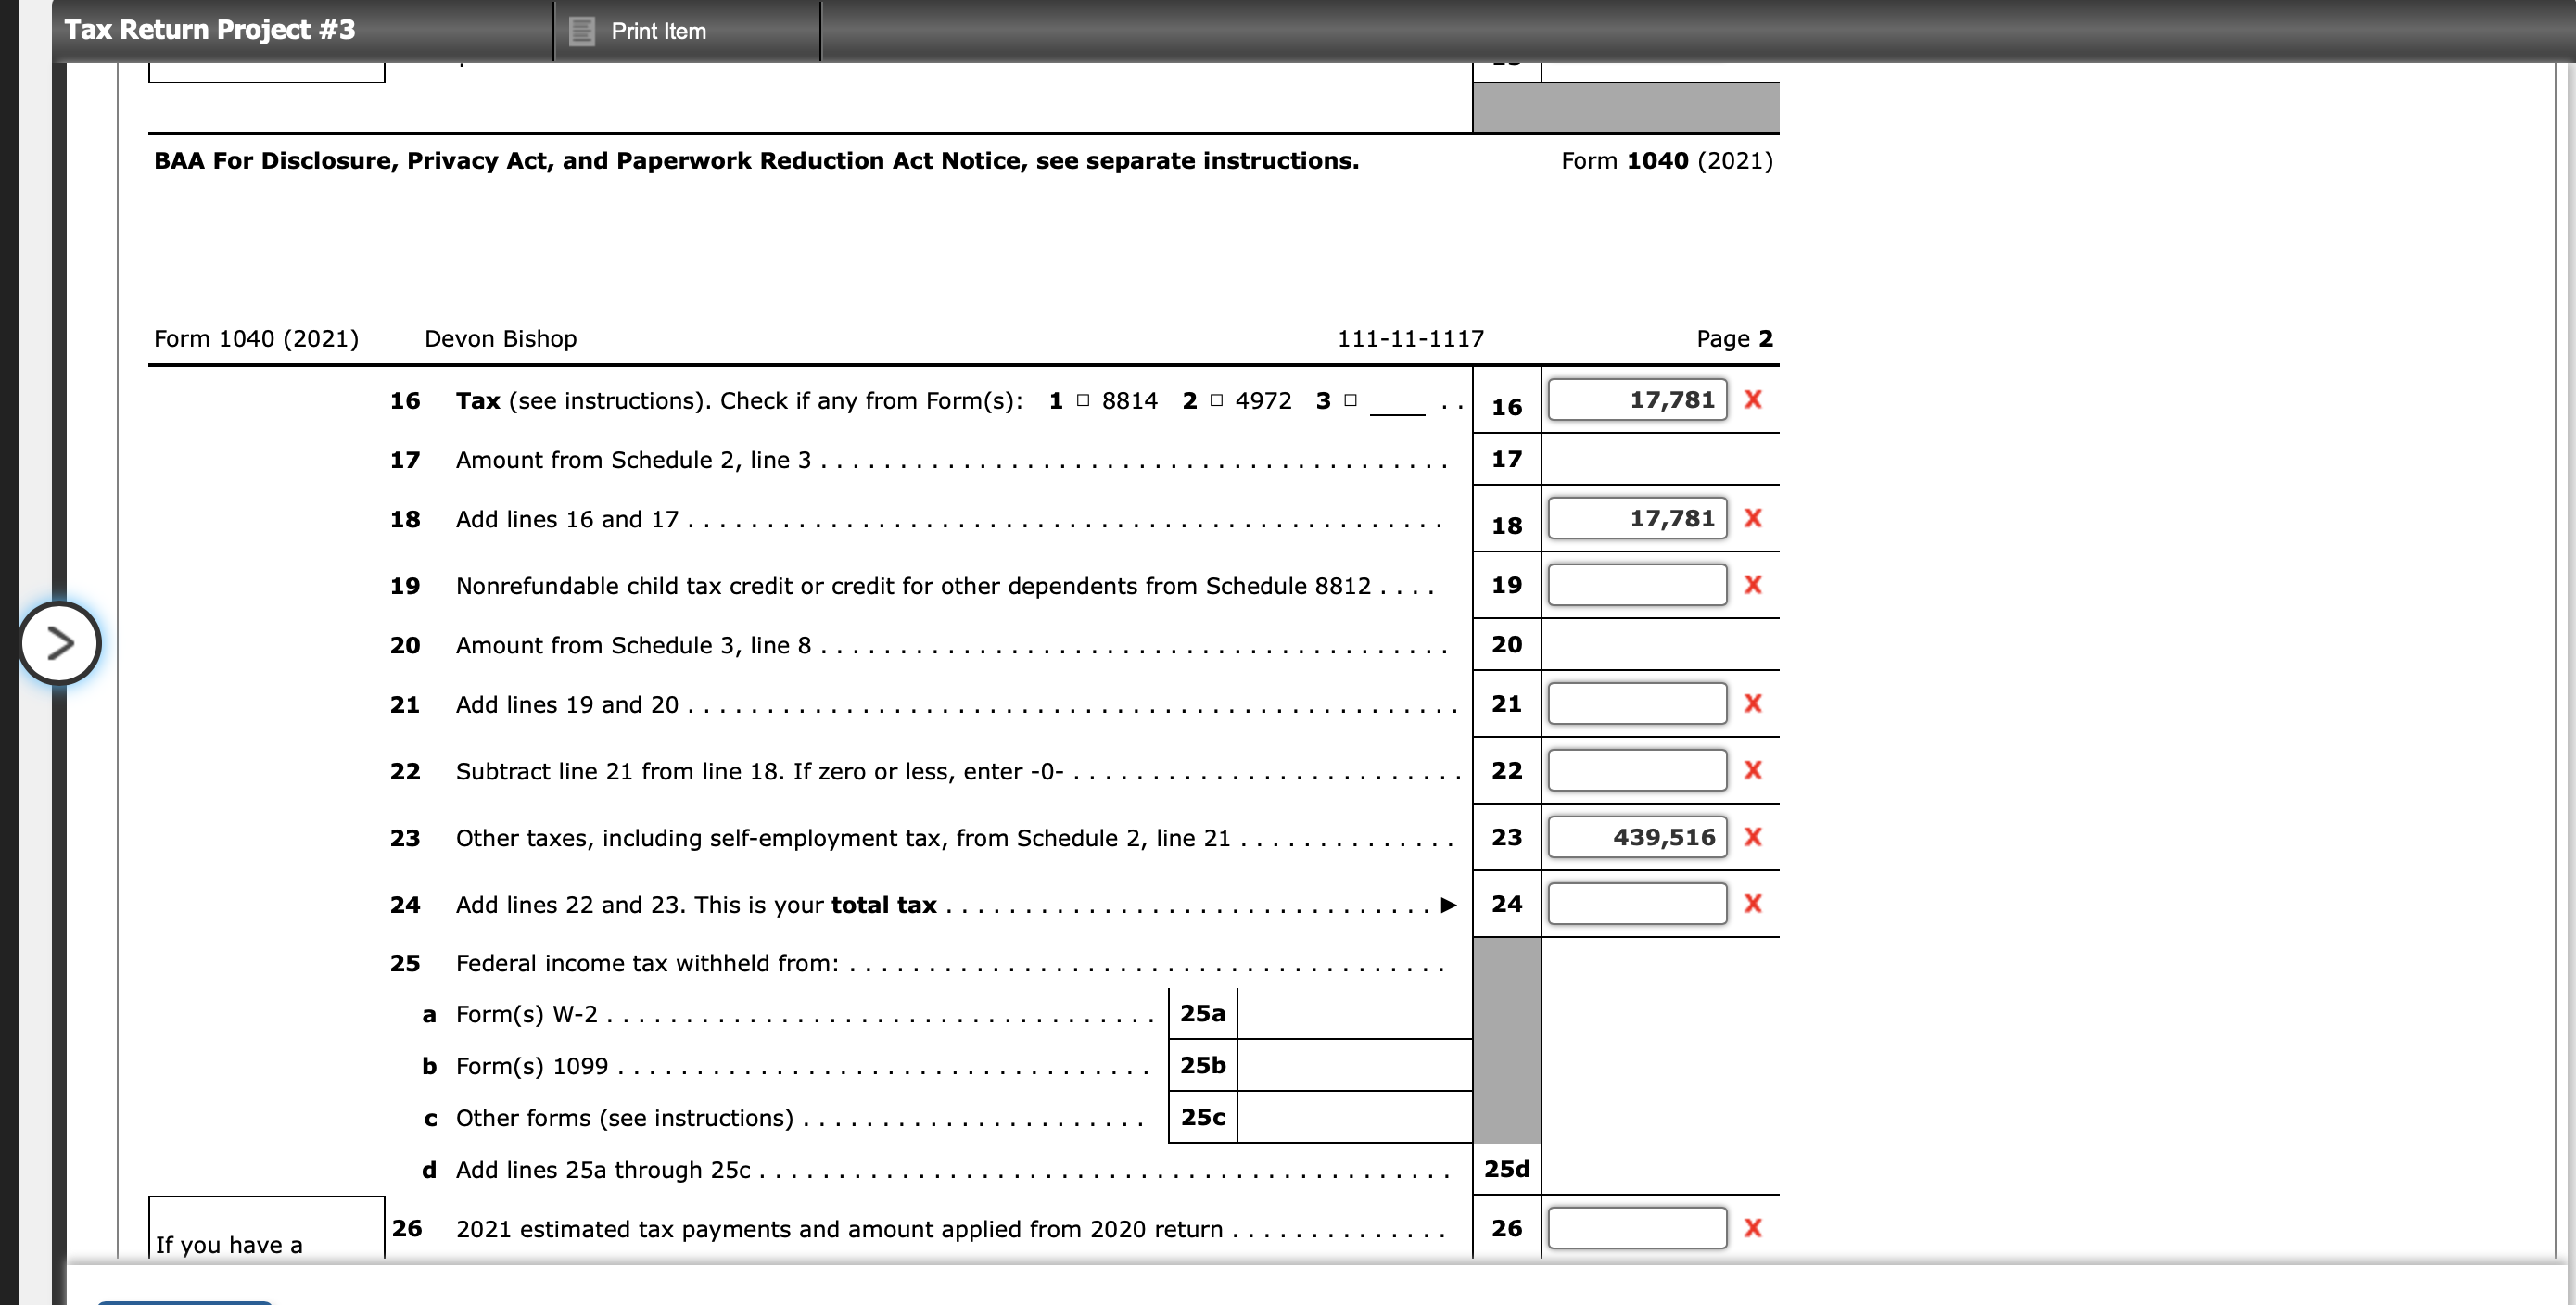
Task: Expand the side panel with the circular arrow
Action: click(60, 643)
